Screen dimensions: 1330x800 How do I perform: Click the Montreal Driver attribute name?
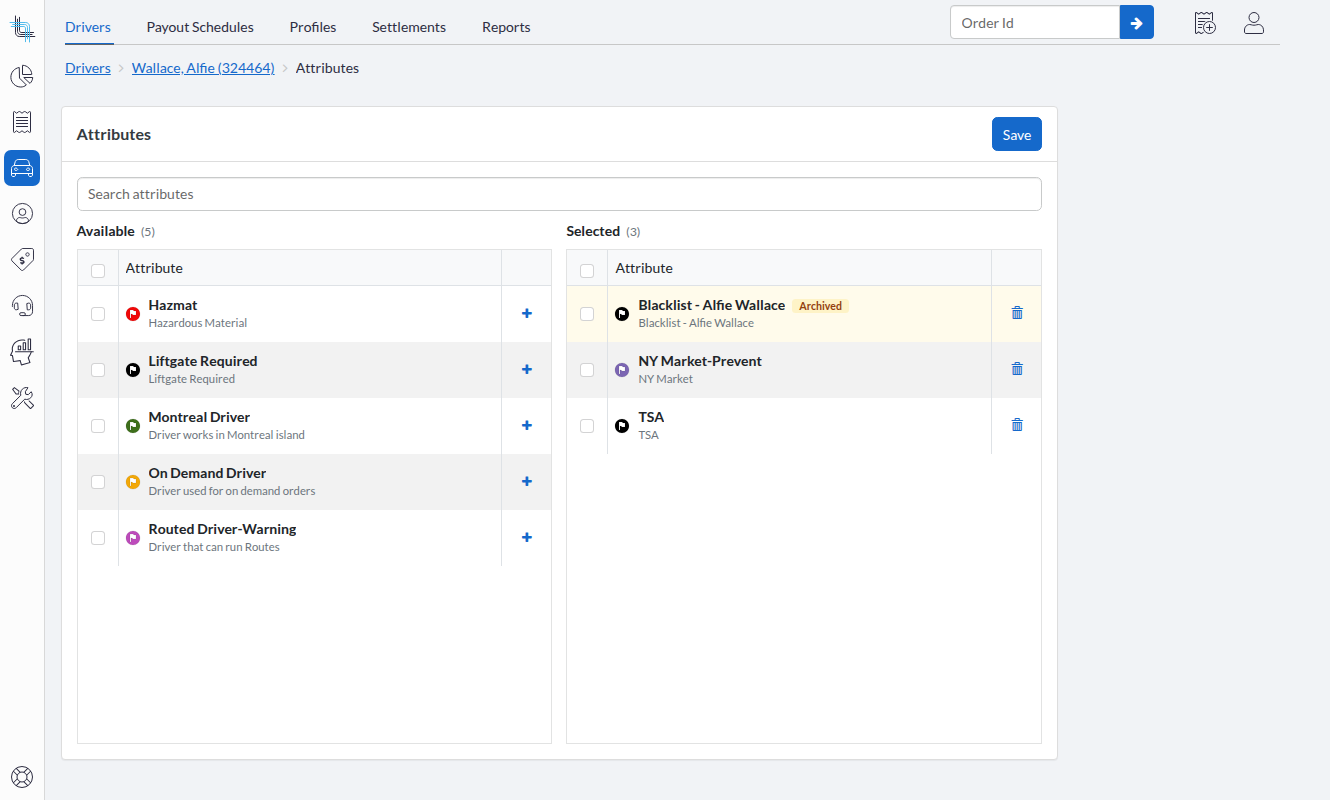point(199,417)
